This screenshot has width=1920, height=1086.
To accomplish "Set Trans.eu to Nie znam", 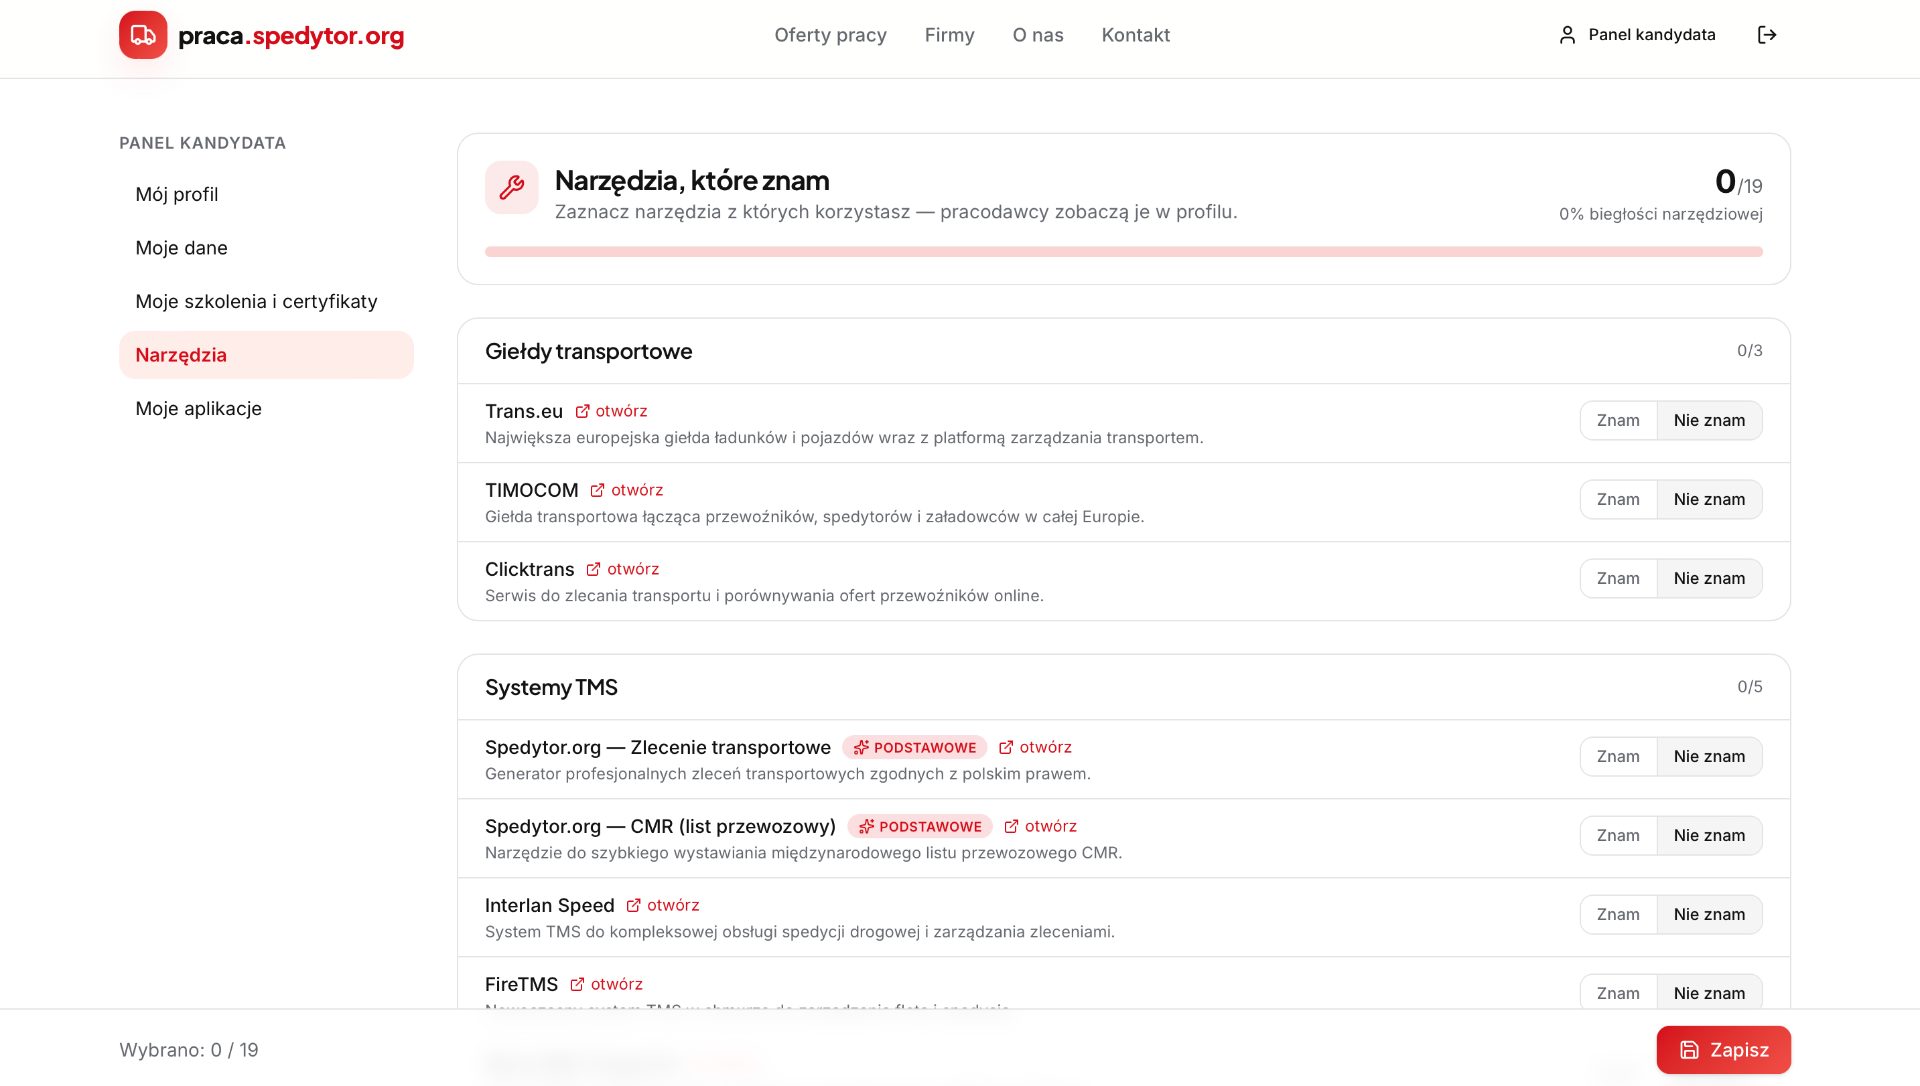I will [1709, 420].
